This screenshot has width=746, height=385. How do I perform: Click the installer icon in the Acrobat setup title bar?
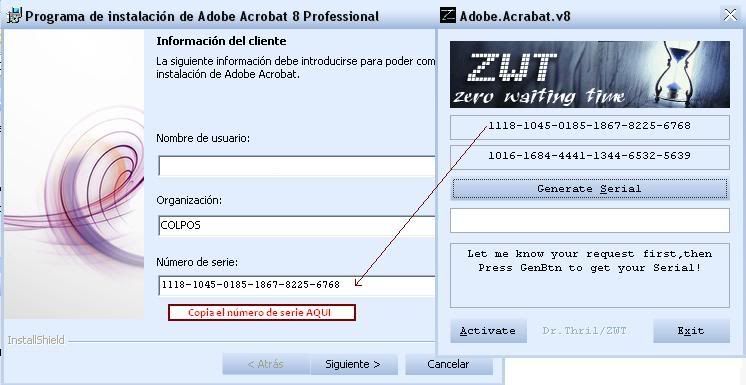[x=15, y=16]
